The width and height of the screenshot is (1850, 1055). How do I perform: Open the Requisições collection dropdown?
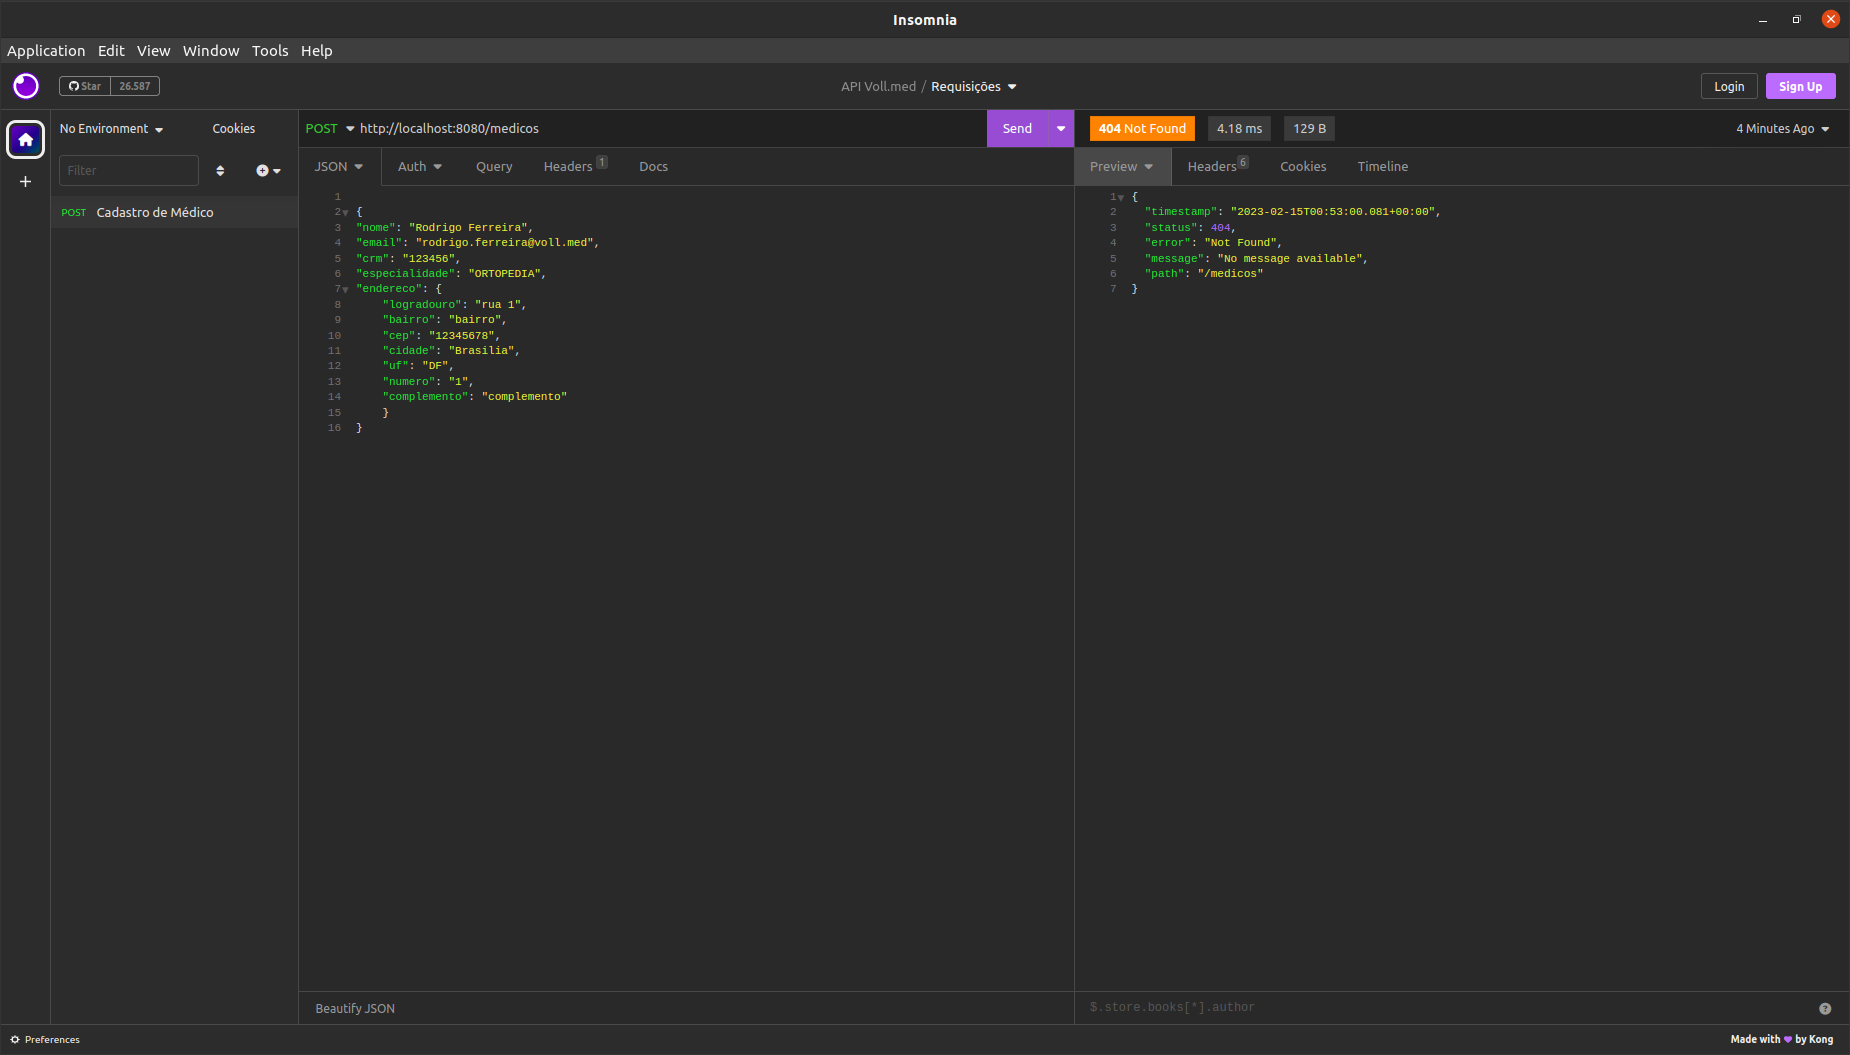click(x=973, y=87)
